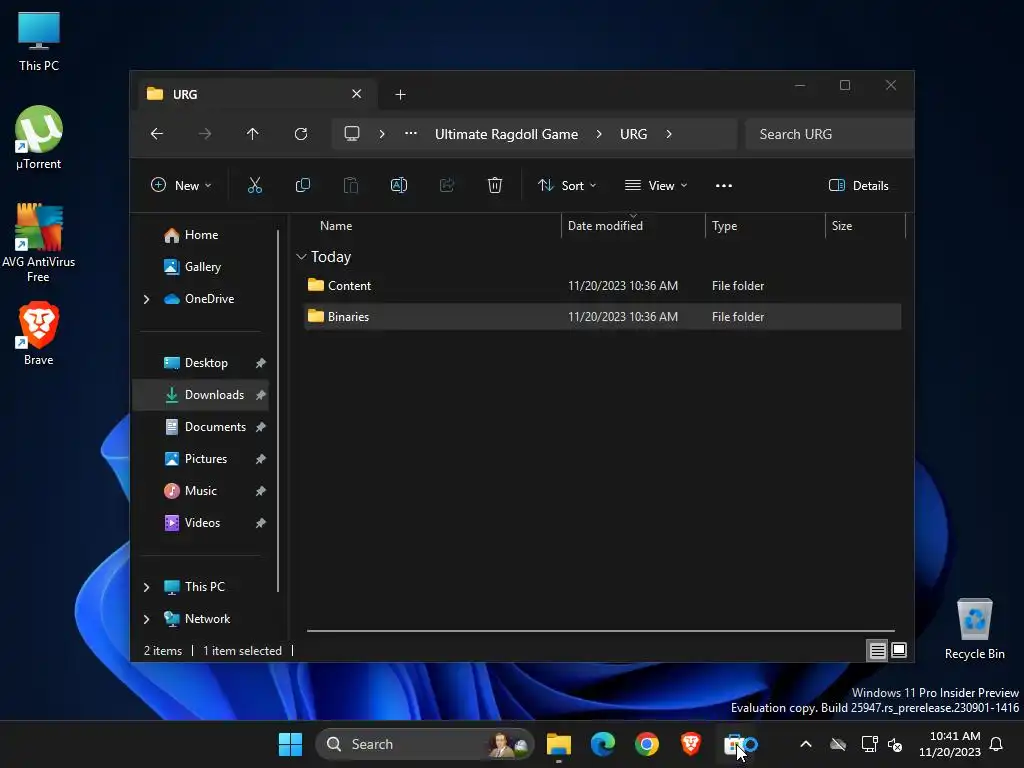
Task: Open the Windows Start menu
Action: click(290, 744)
